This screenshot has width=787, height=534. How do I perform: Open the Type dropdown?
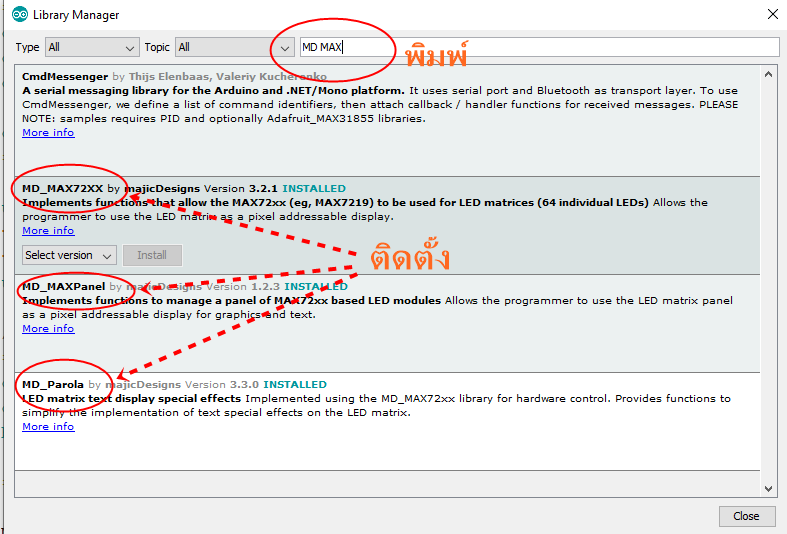pyautogui.click(x=92, y=47)
